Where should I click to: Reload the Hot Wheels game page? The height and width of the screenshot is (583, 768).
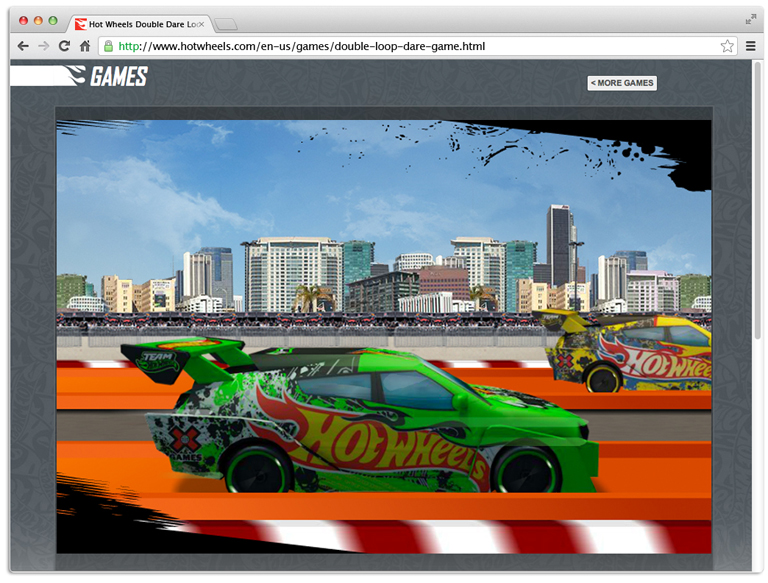[x=64, y=46]
